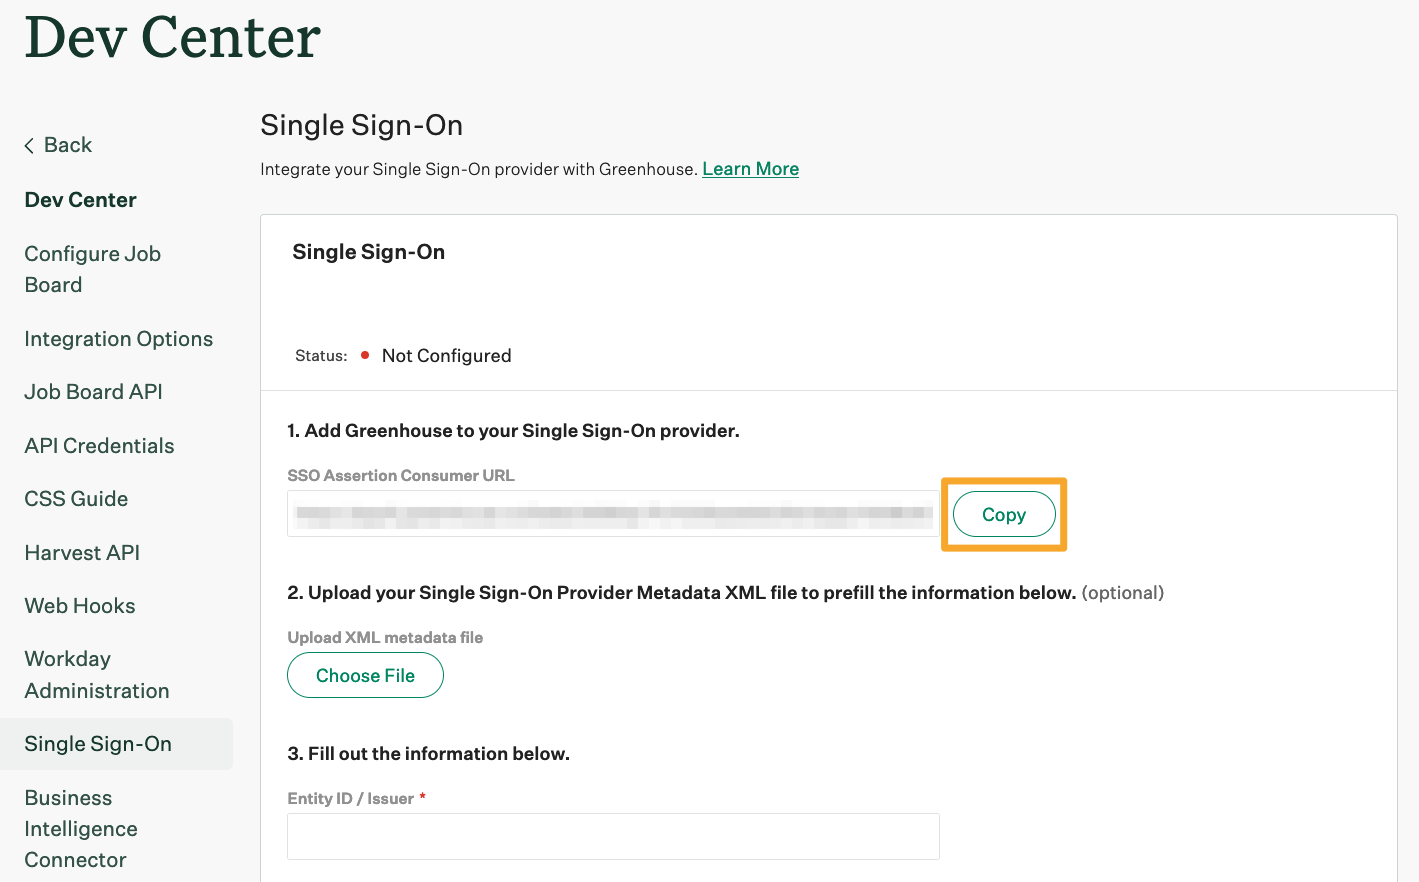View API Credentials
The height and width of the screenshot is (882, 1419).
99,445
